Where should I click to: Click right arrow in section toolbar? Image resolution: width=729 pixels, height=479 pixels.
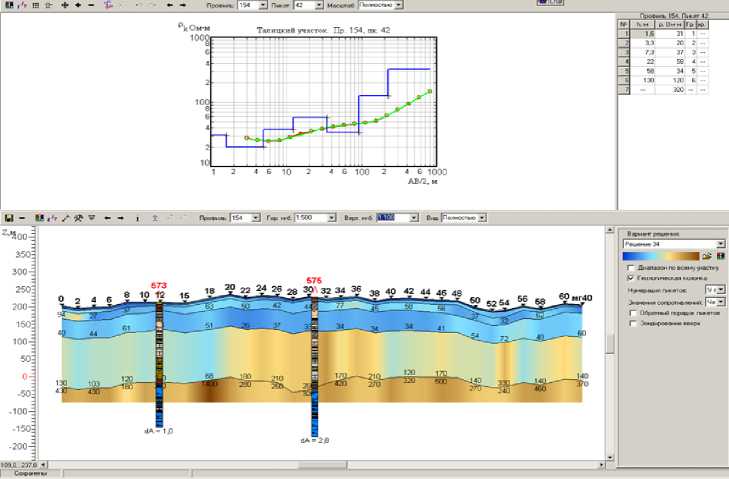[x=120, y=217]
